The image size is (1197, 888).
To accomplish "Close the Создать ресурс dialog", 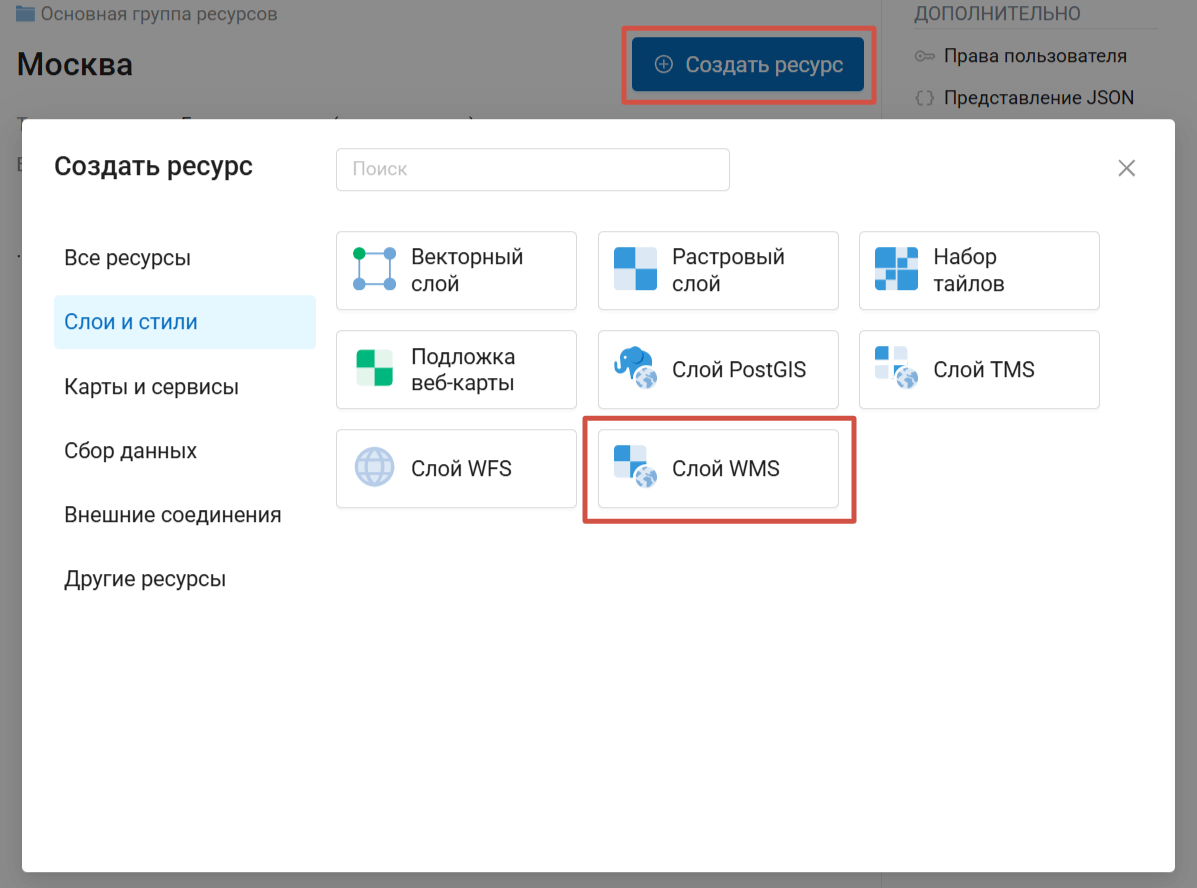I will (1126, 168).
